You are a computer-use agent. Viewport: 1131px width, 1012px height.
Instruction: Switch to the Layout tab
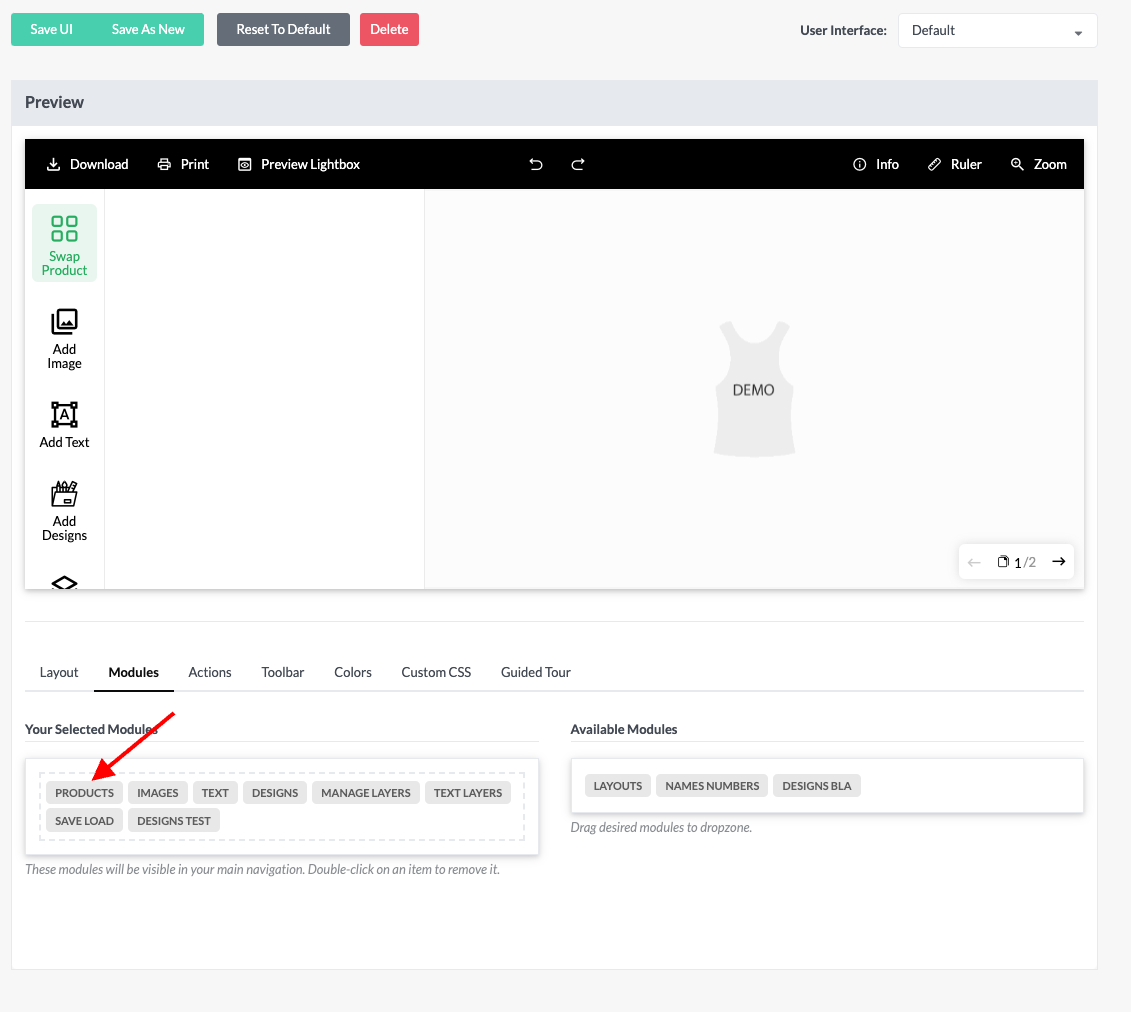(x=59, y=672)
